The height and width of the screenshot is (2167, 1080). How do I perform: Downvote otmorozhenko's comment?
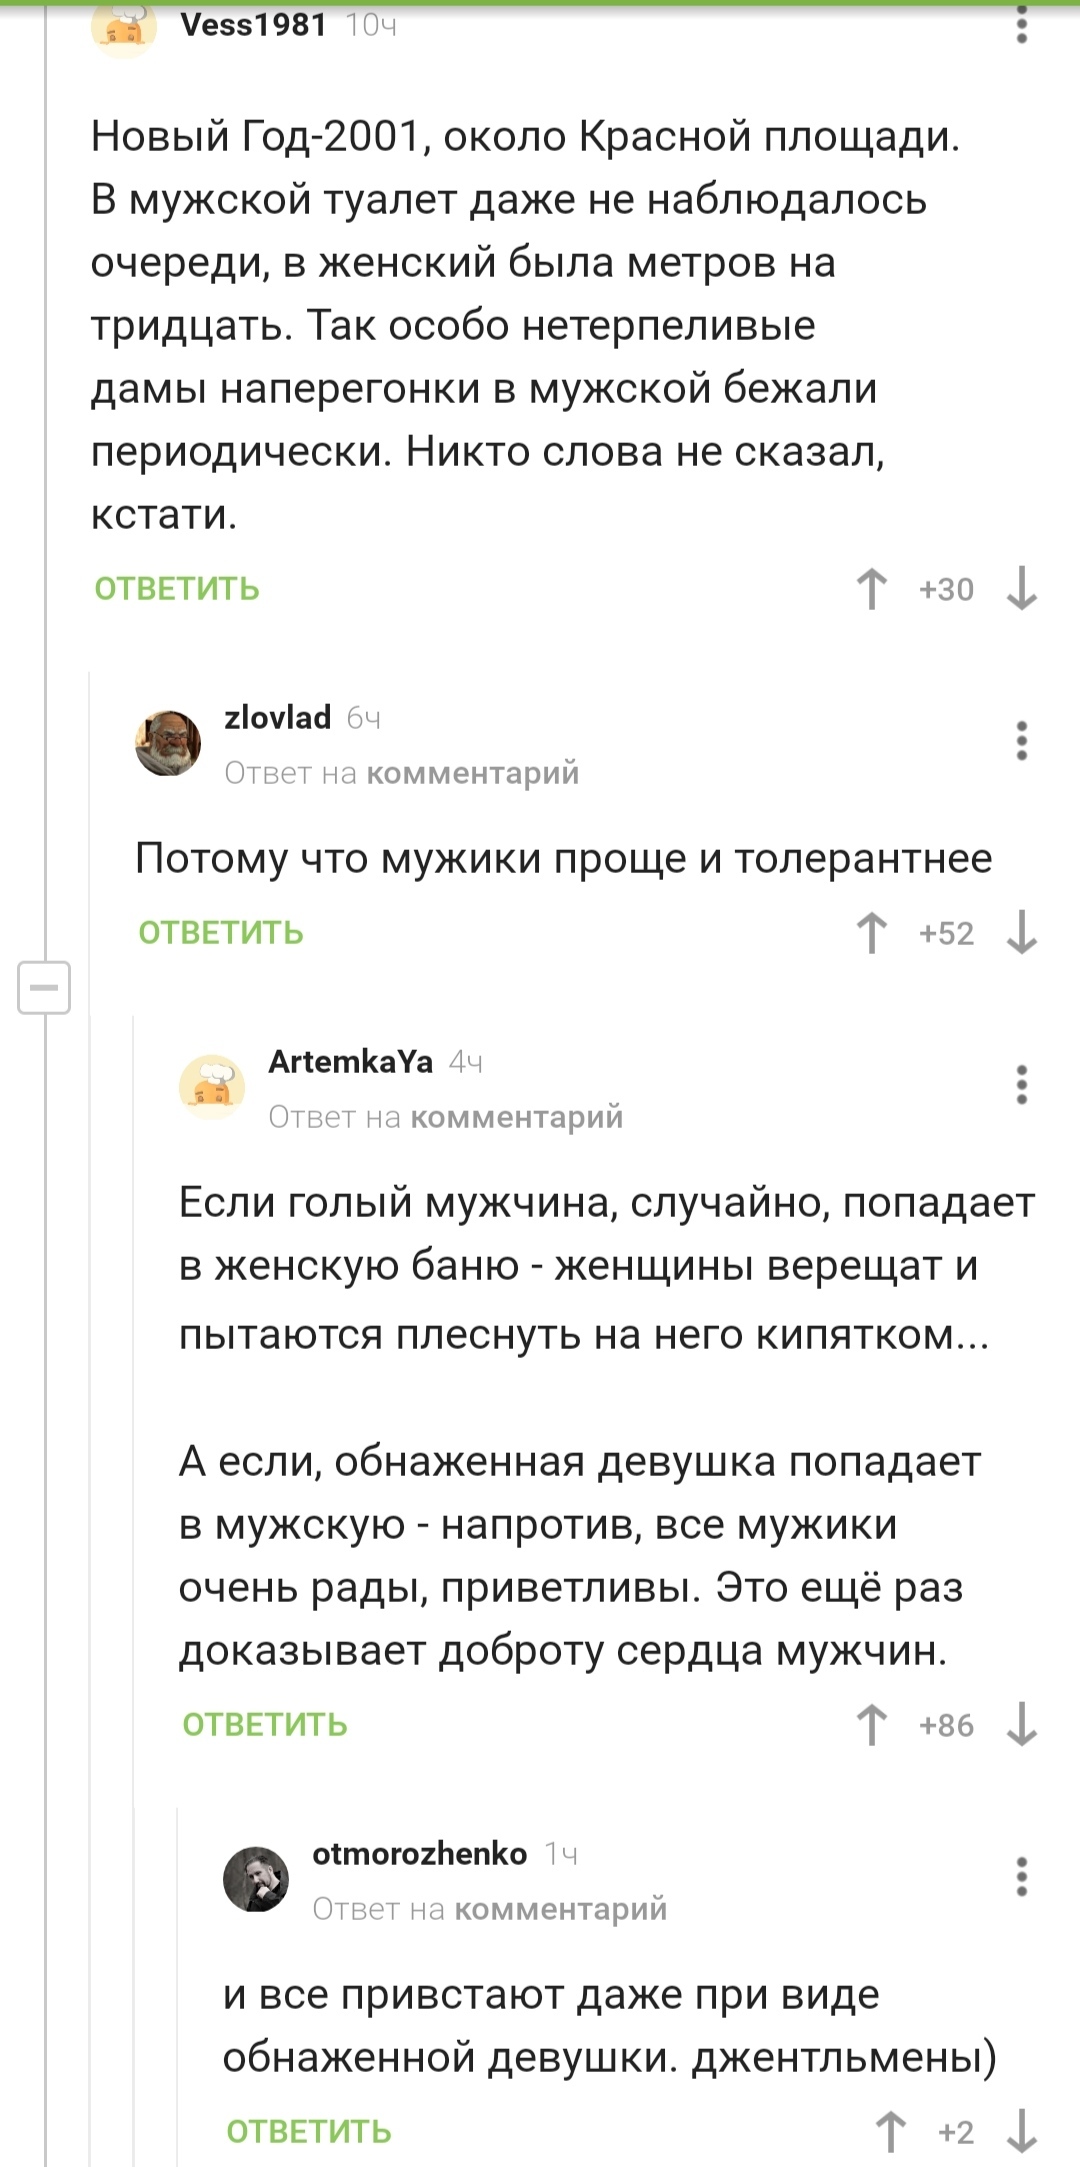click(x=1022, y=2132)
